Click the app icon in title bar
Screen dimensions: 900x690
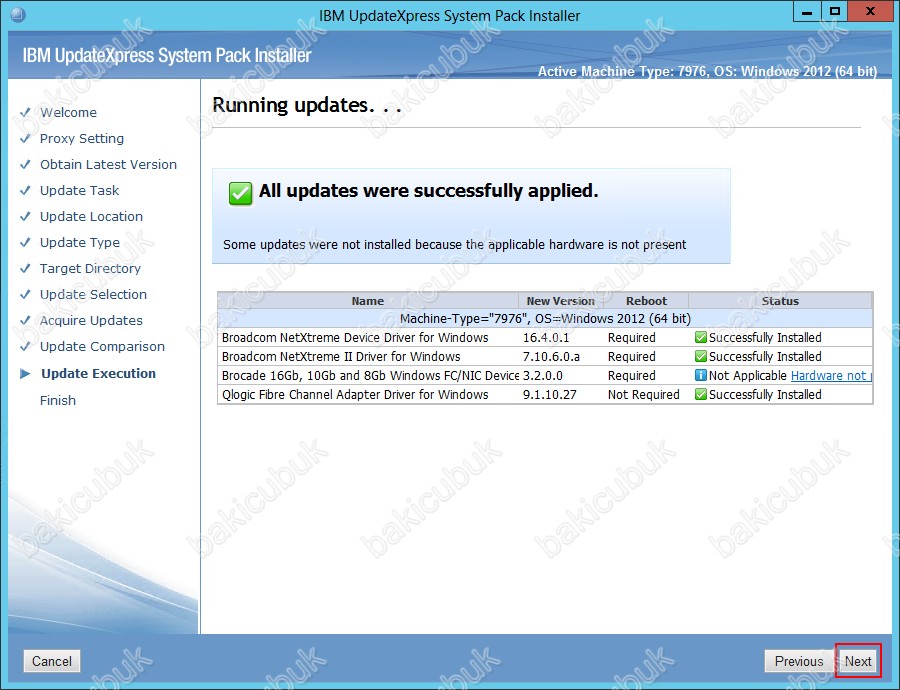click(18, 14)
